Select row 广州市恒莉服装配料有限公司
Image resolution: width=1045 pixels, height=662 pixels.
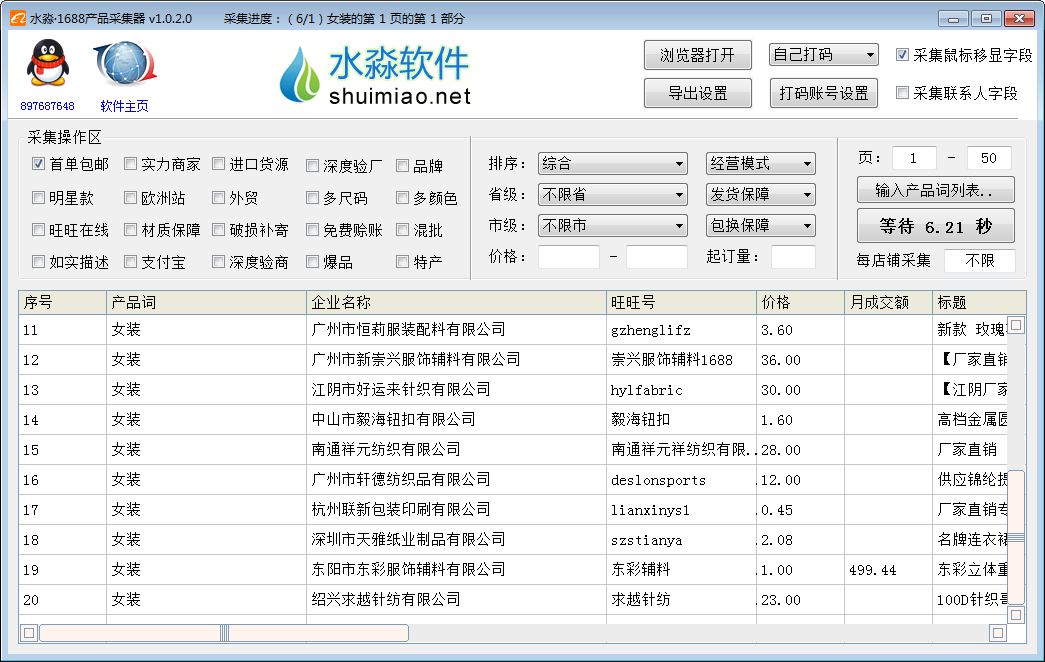click(x=513, y=329)
